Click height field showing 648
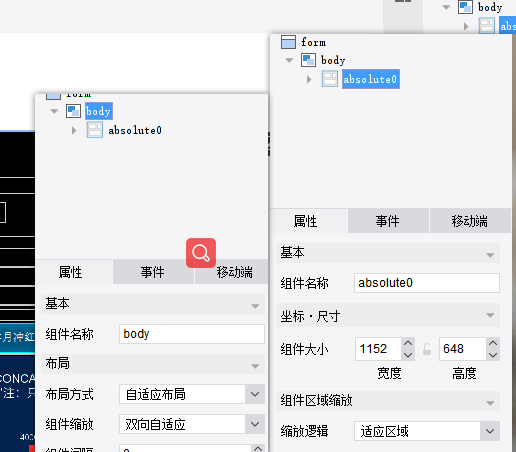The image size is (516, 452). click(x=463, y=349)
